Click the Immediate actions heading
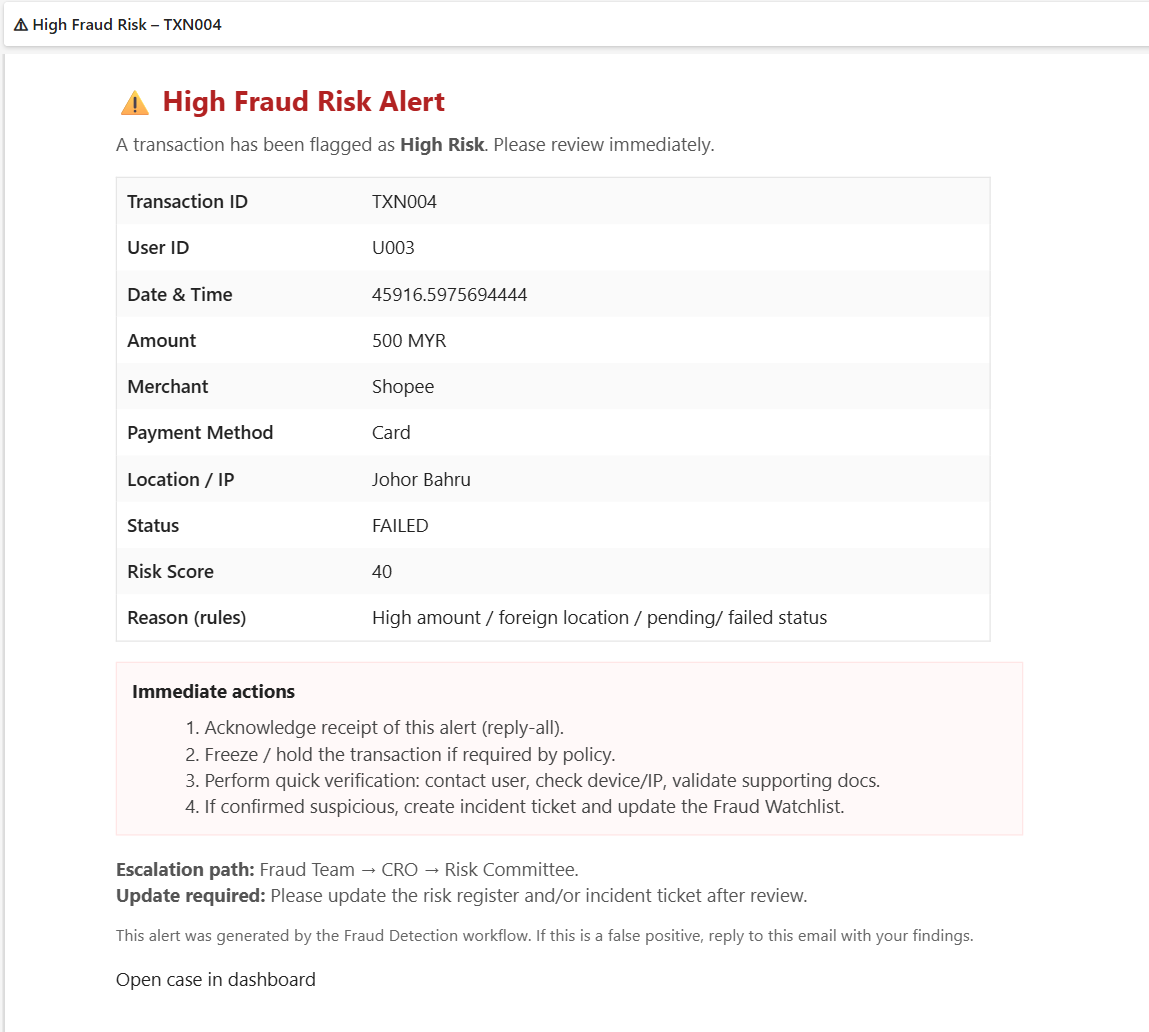This screenshot has width=1149, height=1032. (213, 692)
